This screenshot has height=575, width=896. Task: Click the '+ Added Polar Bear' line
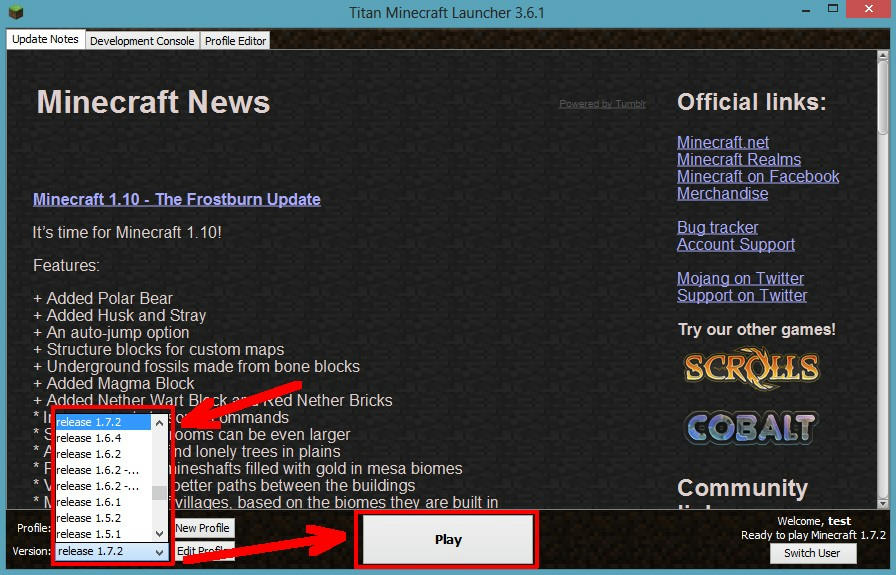point(103,298)
